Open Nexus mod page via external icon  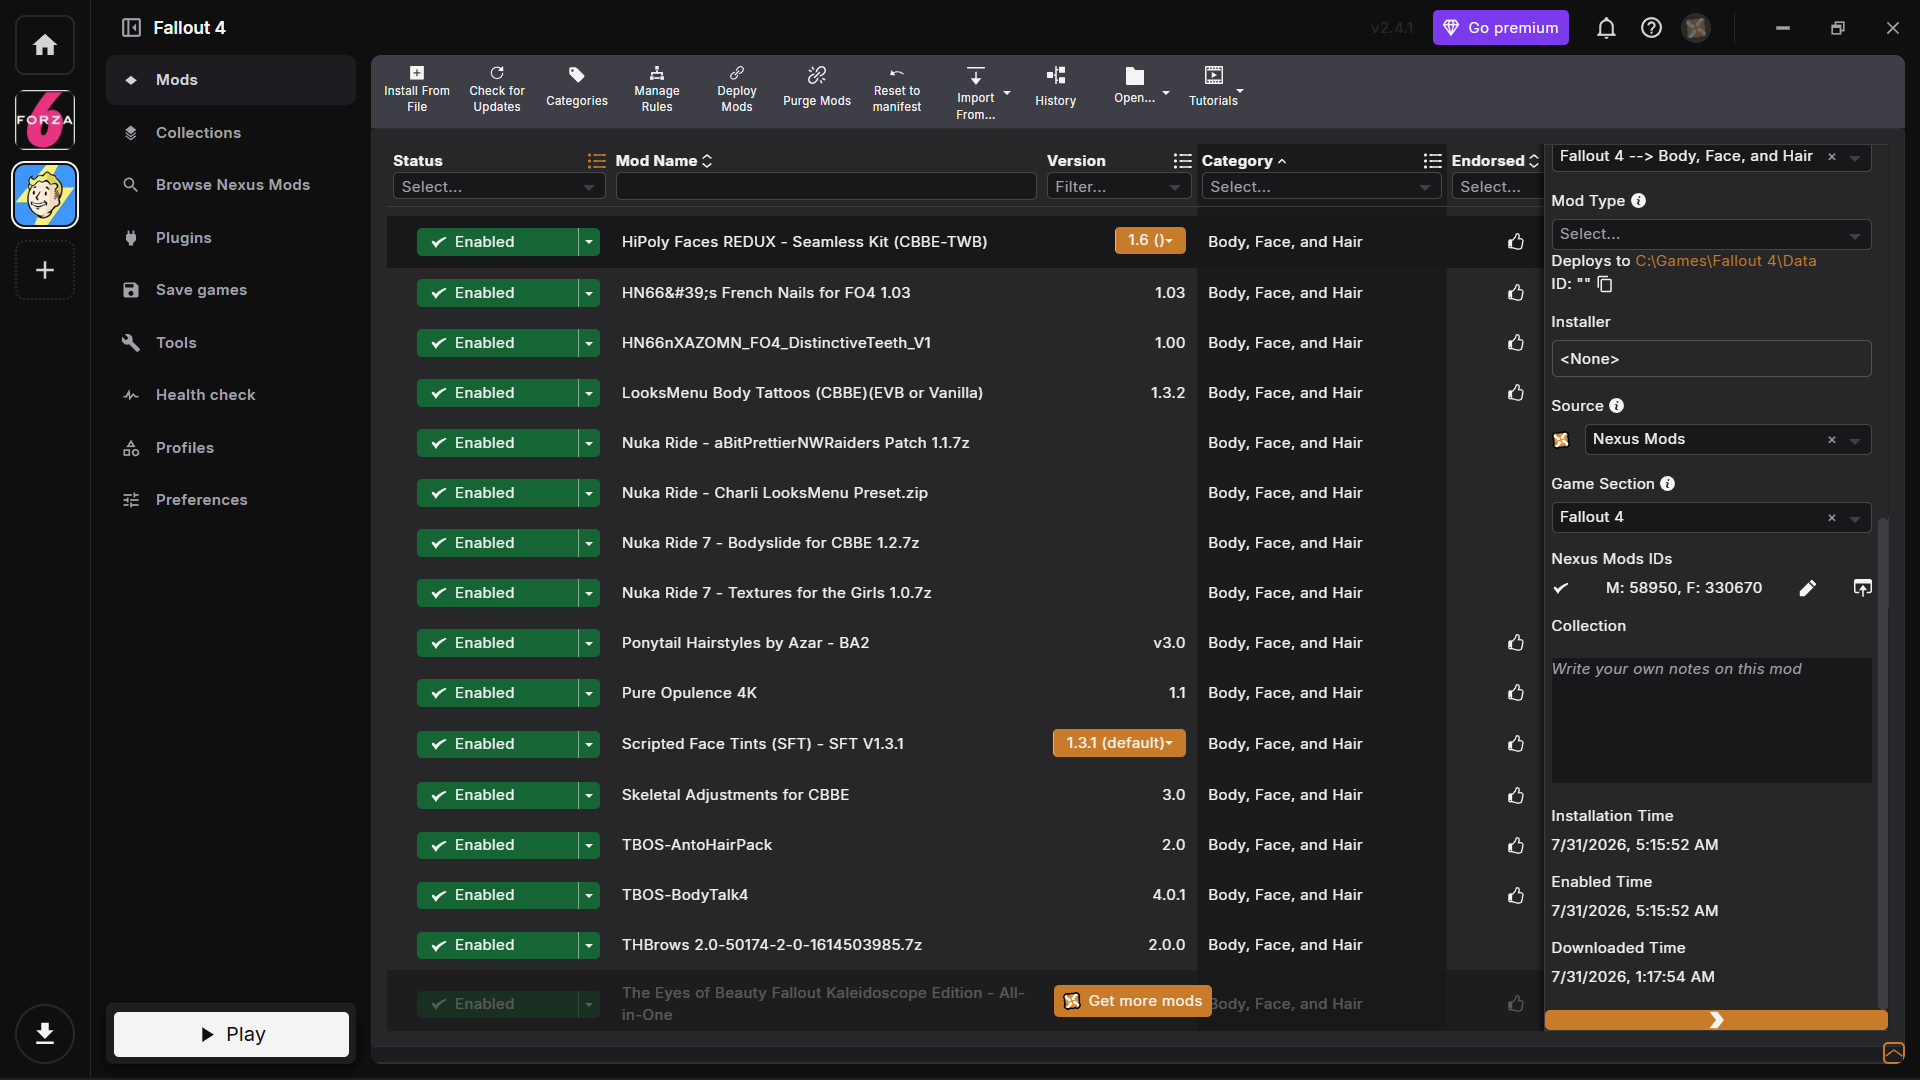click(x=1862, y=588)
